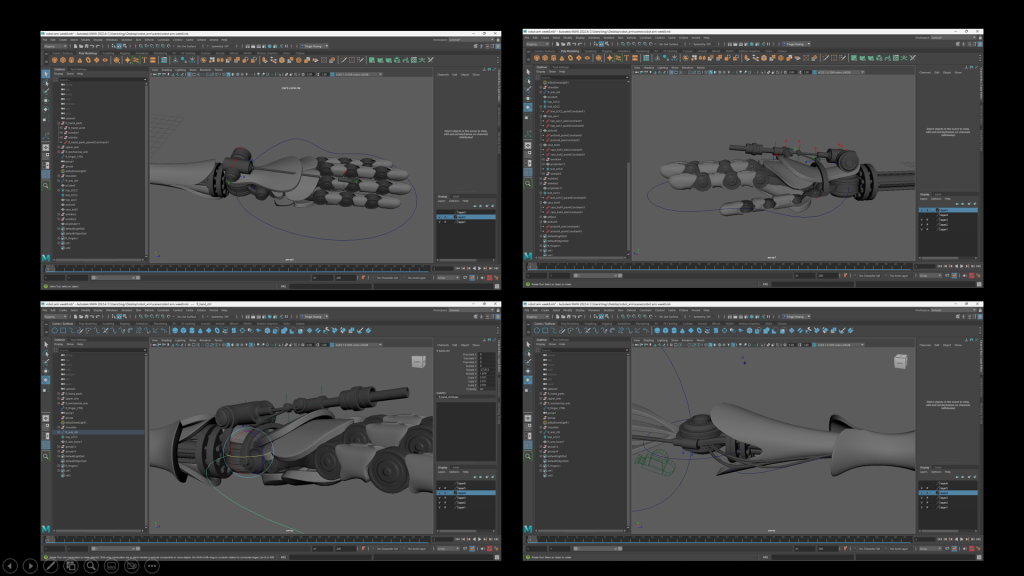Expand R_hand_parts in top-left Maya Outliner

[58, 124]
